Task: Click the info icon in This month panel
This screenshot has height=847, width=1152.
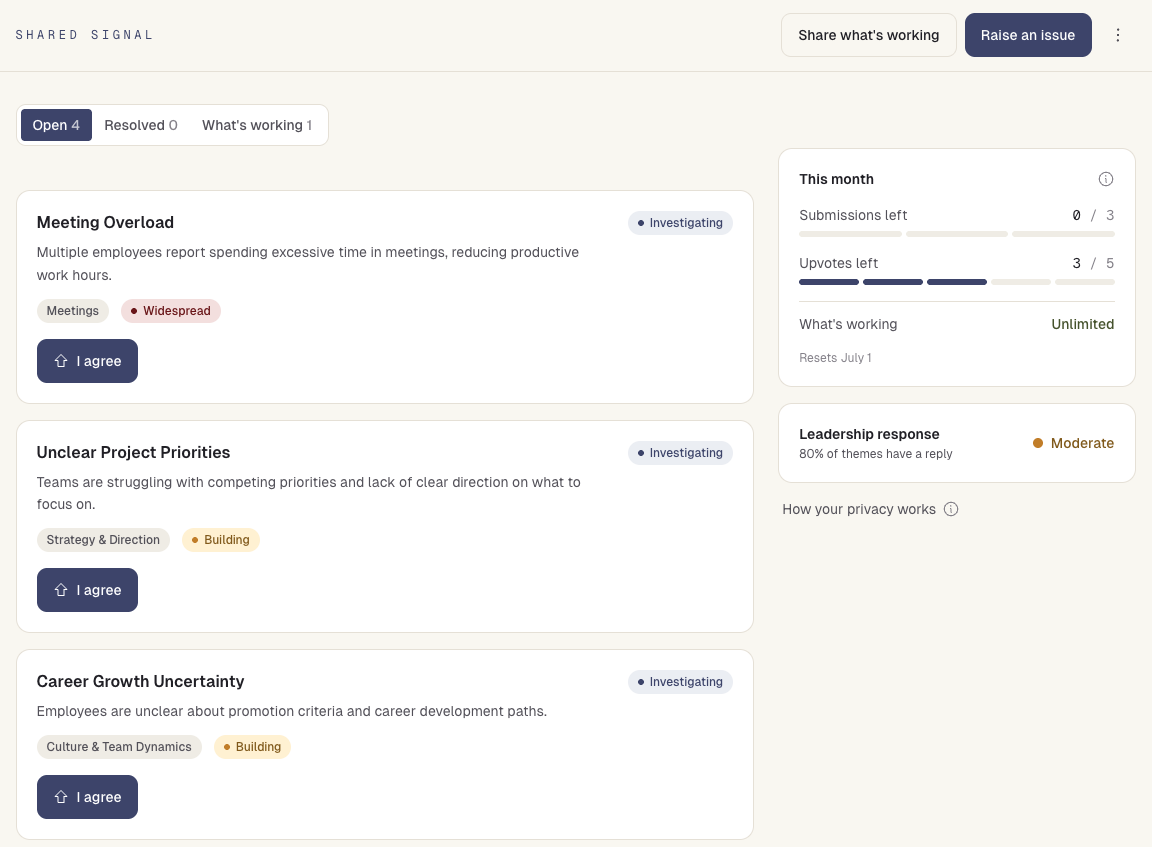Action: coord(1106,179)
